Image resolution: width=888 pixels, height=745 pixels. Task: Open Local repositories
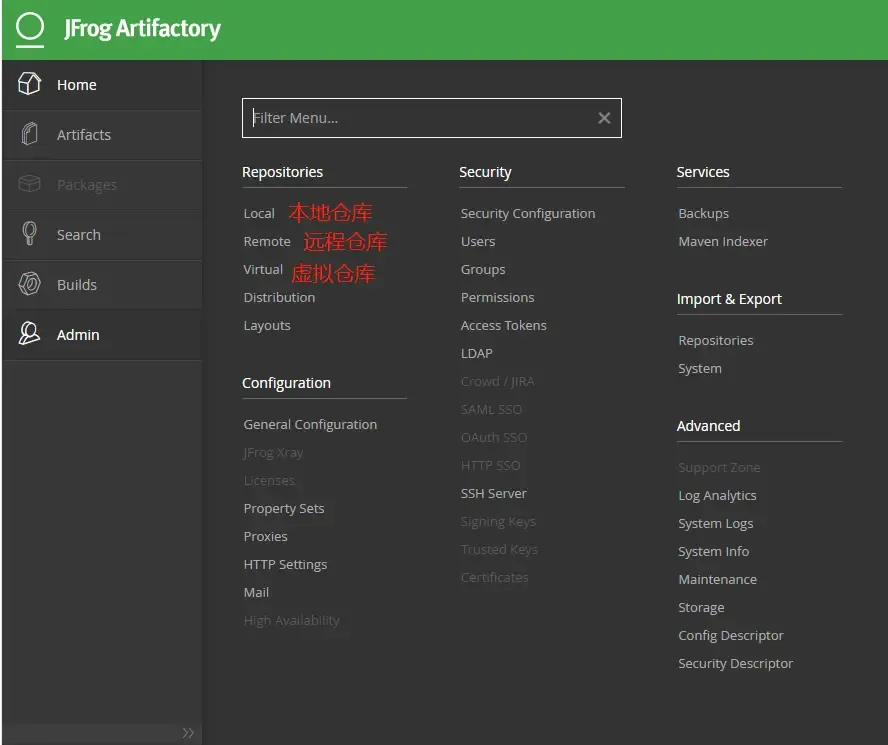tap(259, 214)
